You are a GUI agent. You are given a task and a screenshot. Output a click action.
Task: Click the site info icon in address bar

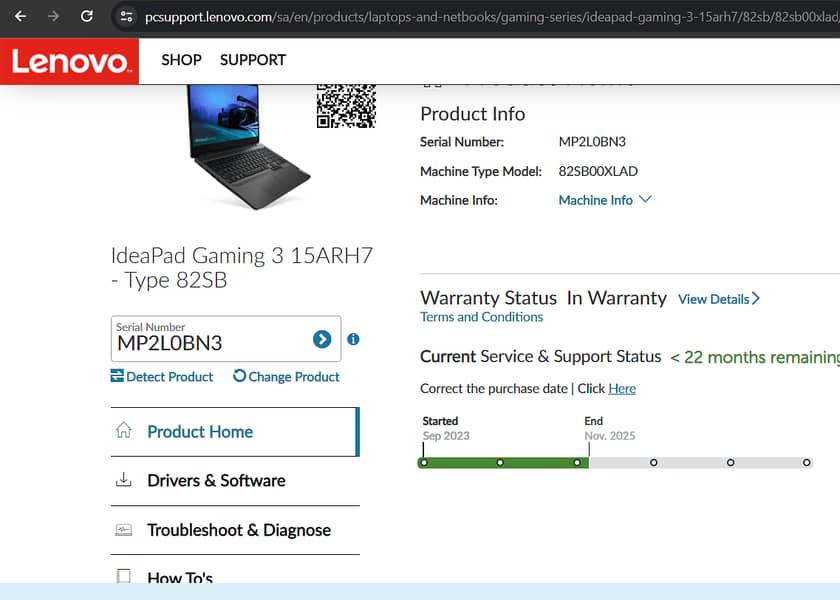[x=125, y=17]
